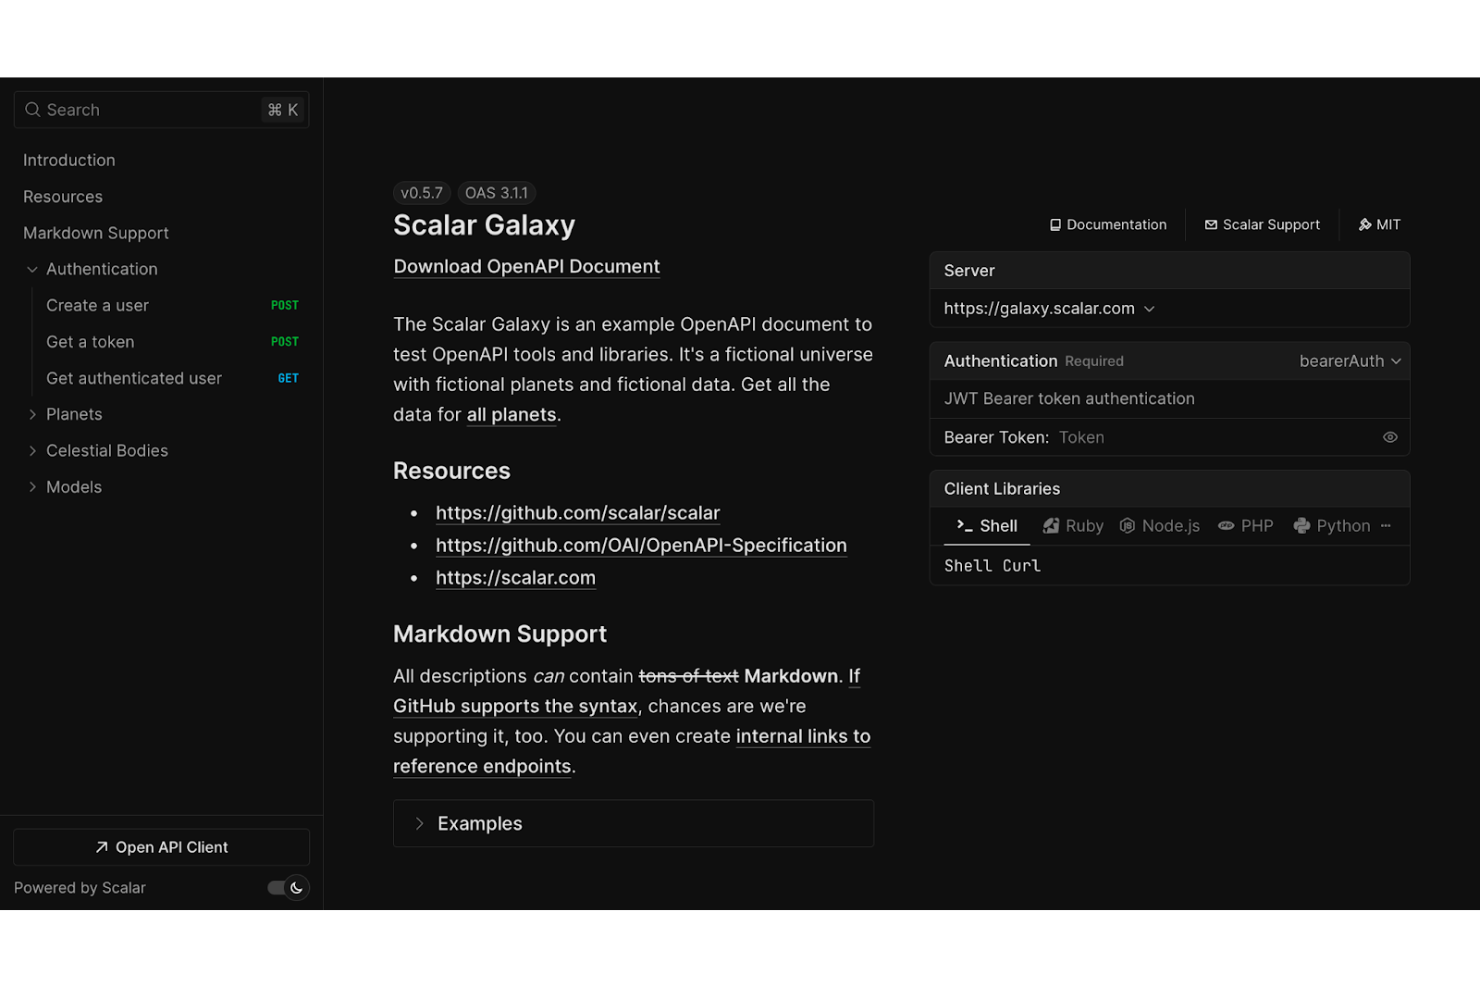
Task: Switch to the Curl code tab
Action: tap(1022, 565)
